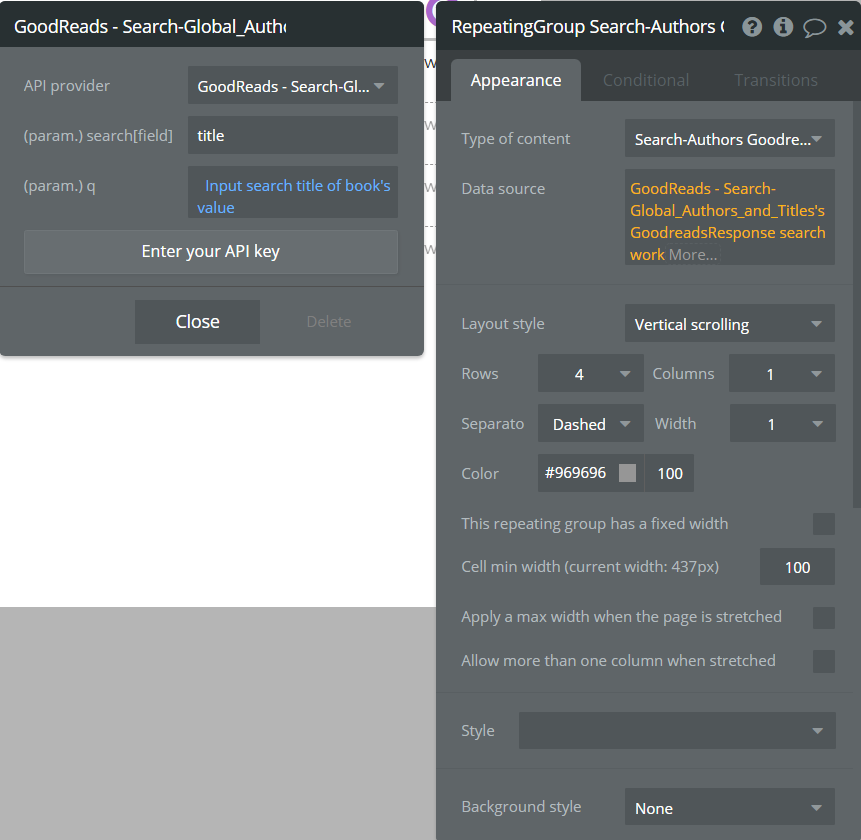
Task: Click 'Enter your API key' button
Action: coord(210,251)
